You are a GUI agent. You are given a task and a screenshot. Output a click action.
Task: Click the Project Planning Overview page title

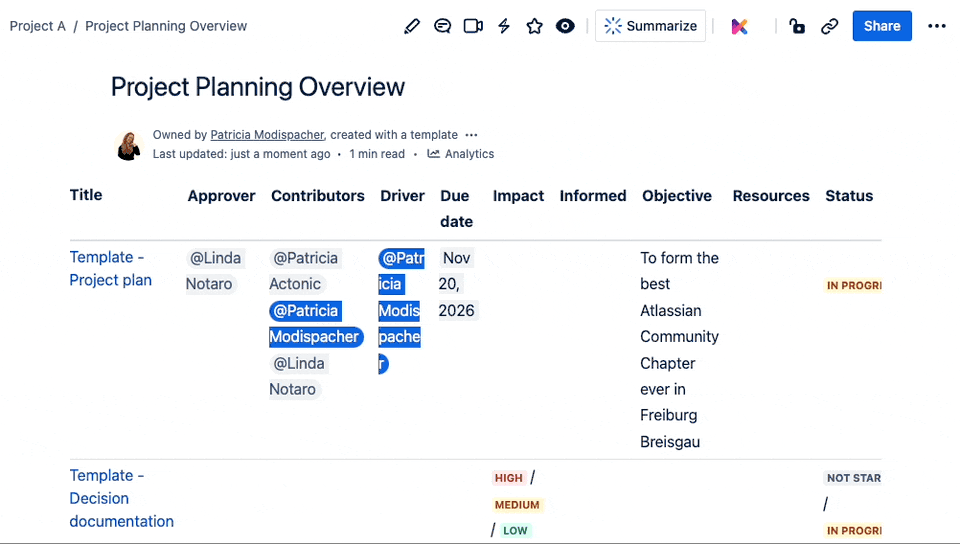[x=258, y=87]
